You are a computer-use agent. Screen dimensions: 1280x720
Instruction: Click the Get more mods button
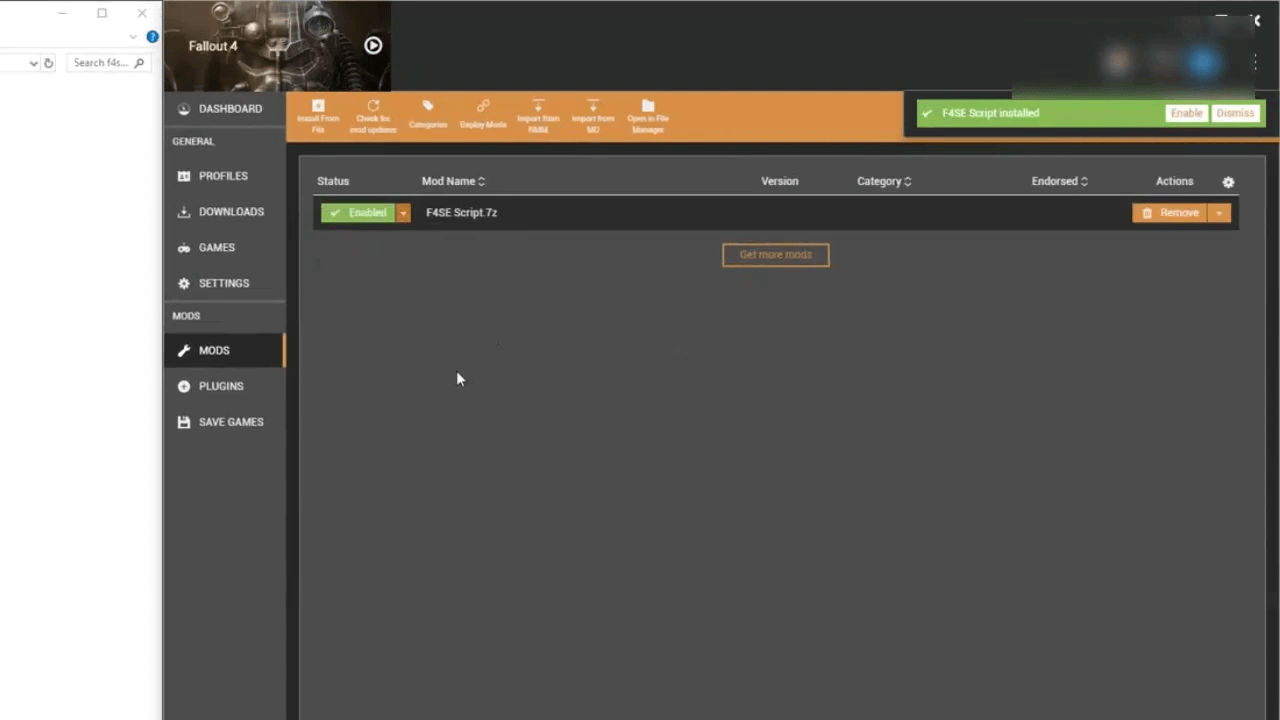[x=776, y=255]
